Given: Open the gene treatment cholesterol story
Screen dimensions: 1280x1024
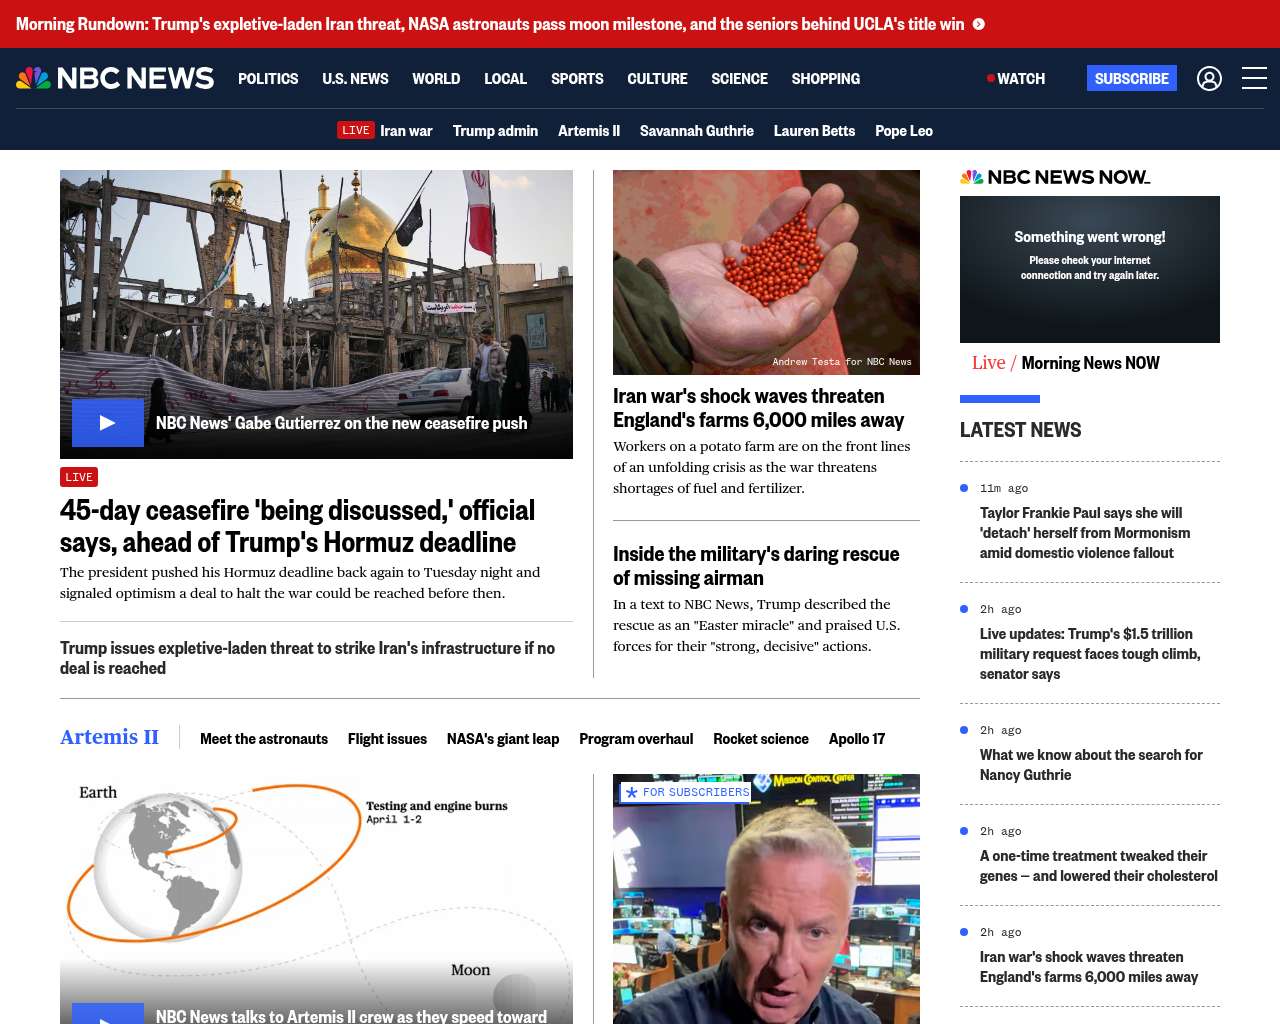Looking at the screenshot, I should [1099, 866].
